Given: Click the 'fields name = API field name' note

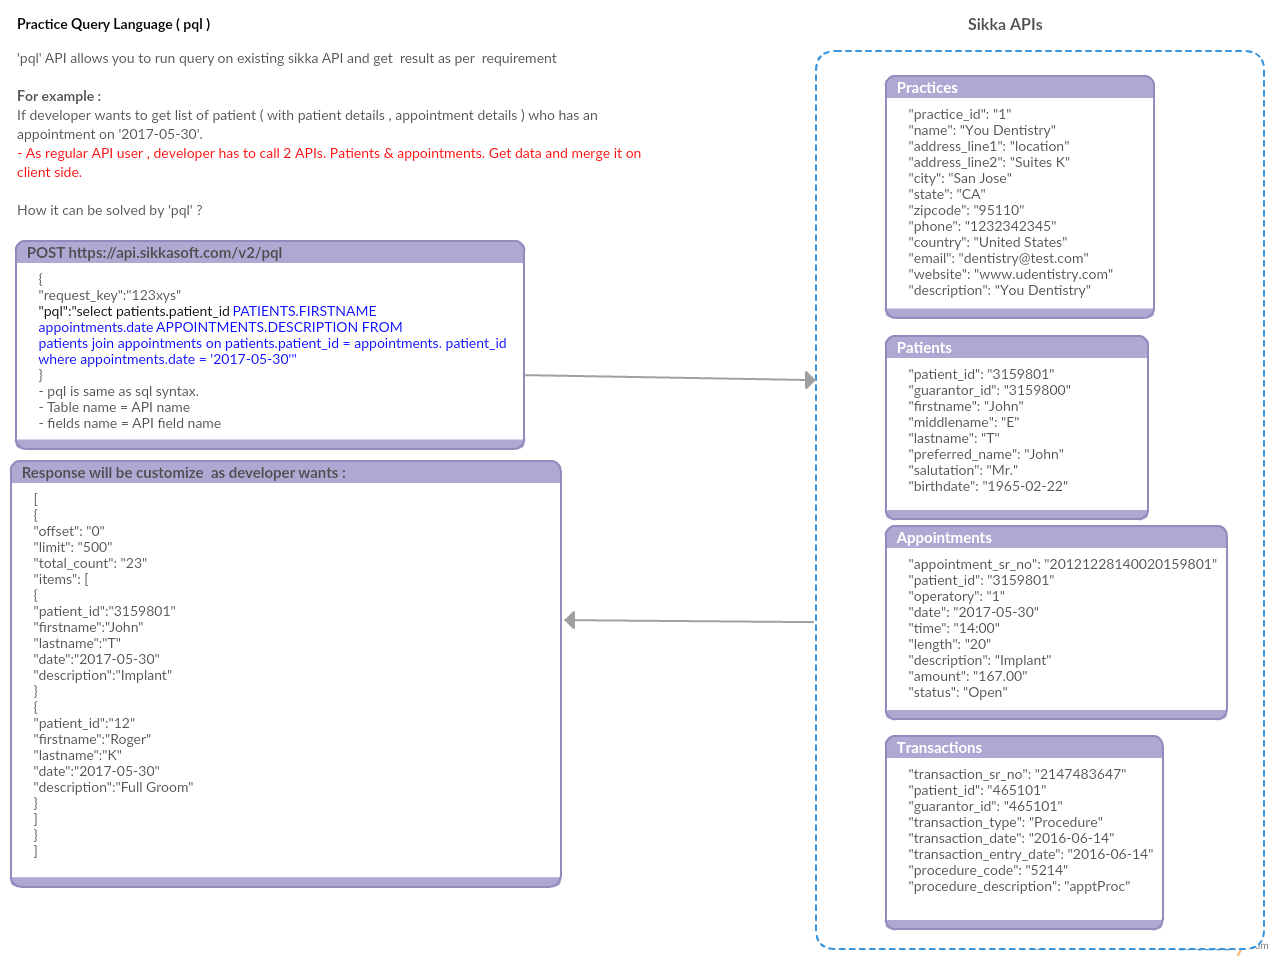Looking at the screenshot, I should tap(130, 423).
